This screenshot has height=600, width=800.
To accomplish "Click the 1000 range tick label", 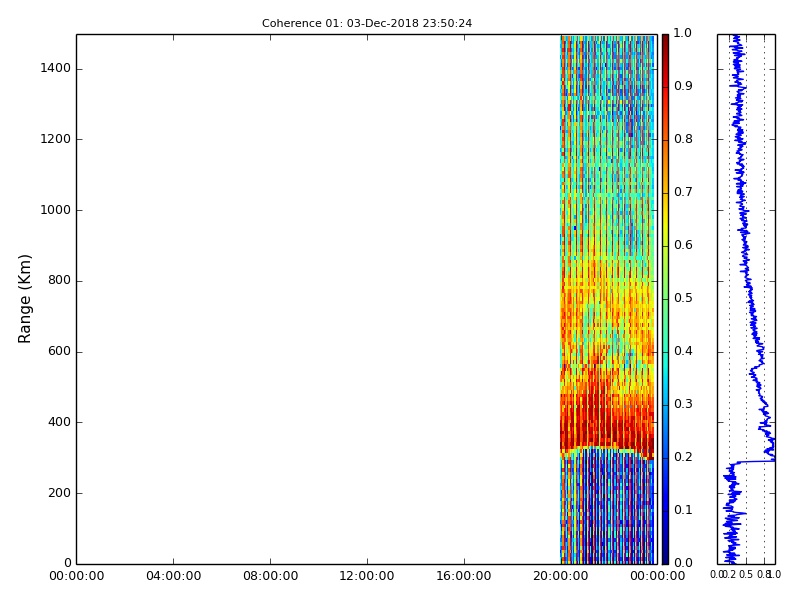I will pyautogui.click(x=56, y=210).
